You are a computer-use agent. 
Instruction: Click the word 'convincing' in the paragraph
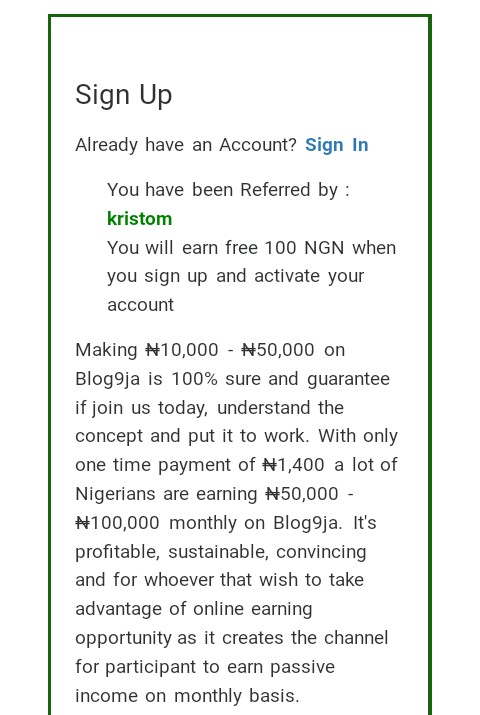(321, 552)
